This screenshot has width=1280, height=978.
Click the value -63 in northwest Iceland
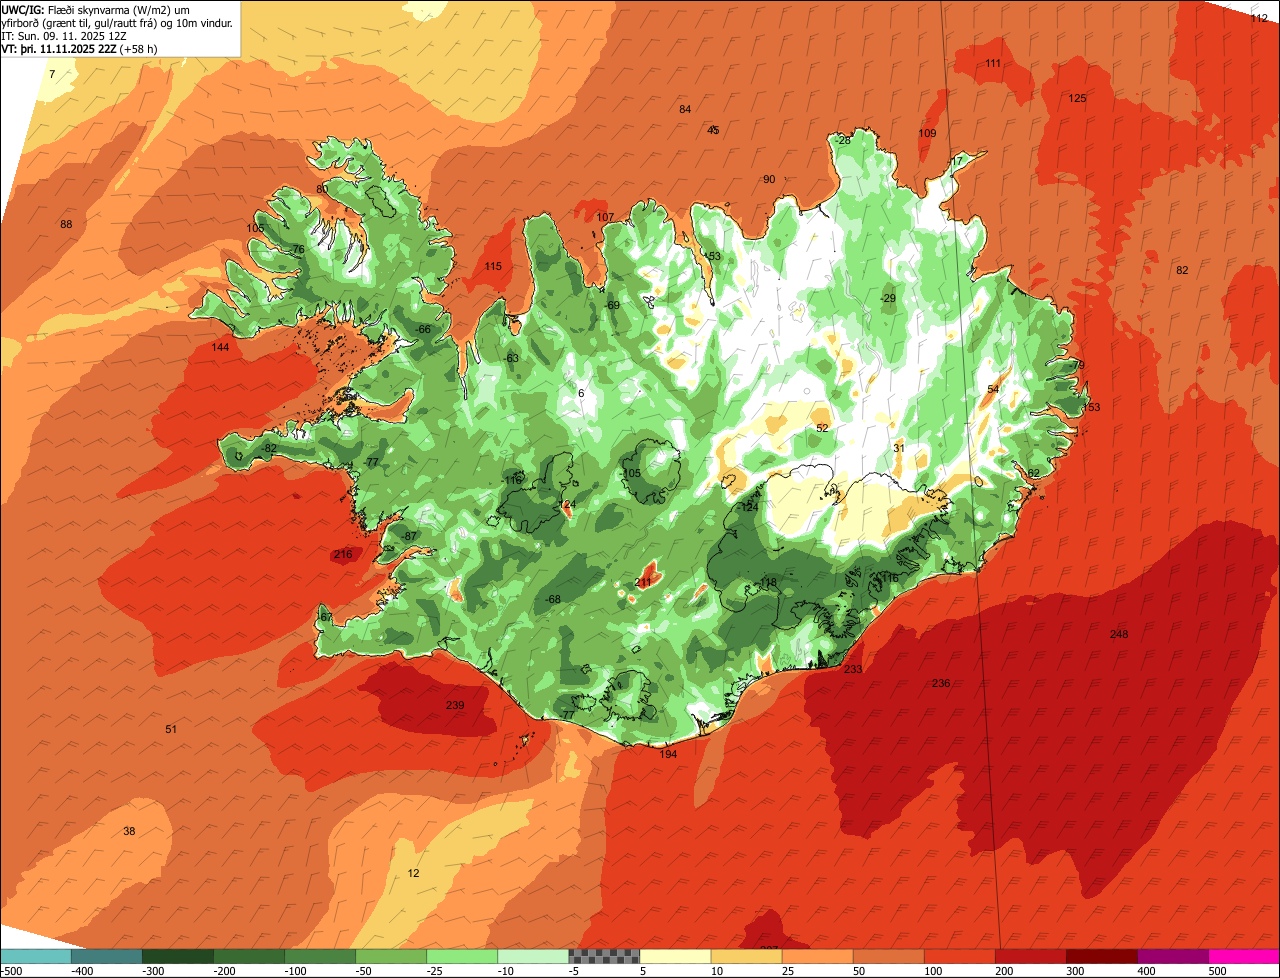pyautogui.click(x=511, y=358)
